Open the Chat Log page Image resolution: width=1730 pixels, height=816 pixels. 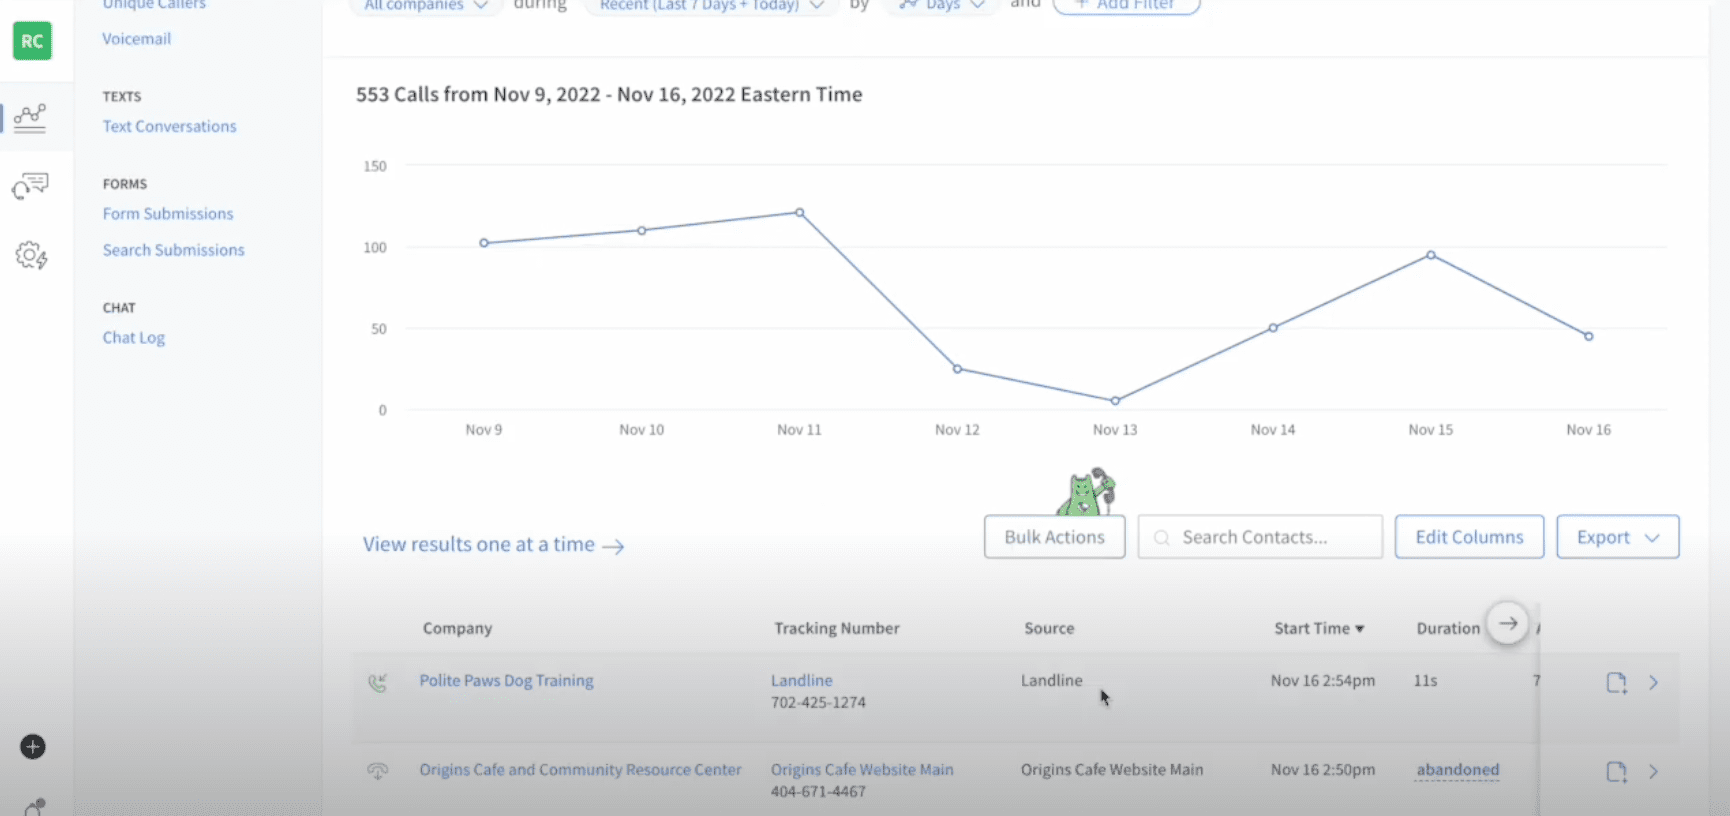[x=134, y=338]
